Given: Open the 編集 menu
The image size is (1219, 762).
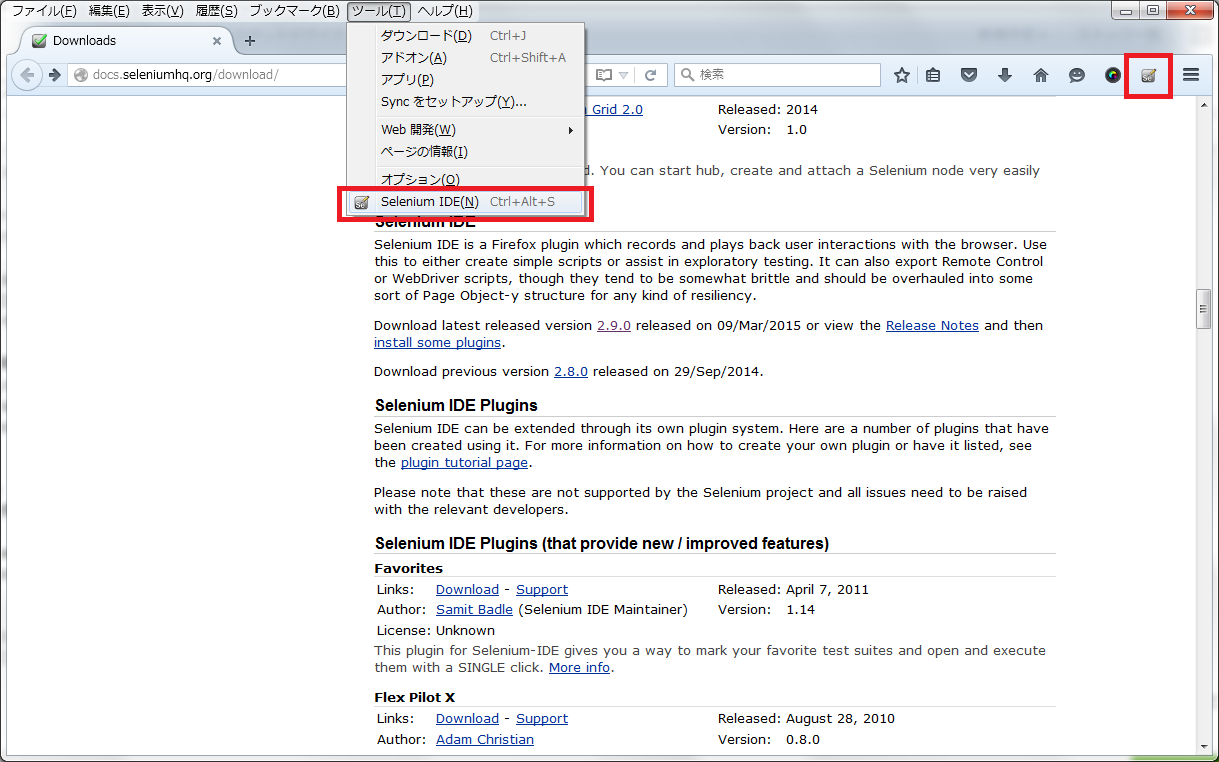Looking at the screenshot, I should 109,11.
